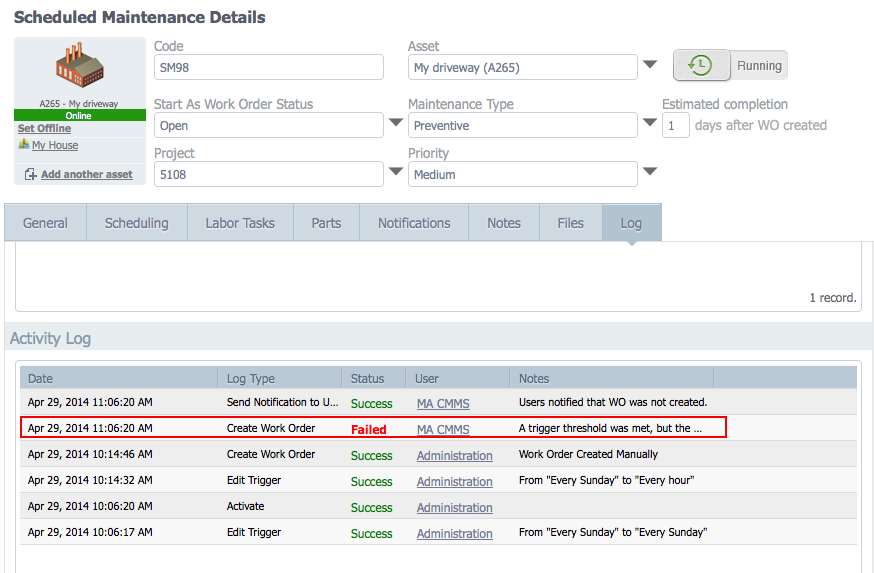The width and height of the screenshot is (874, 573).
Task: Click the clock schedule icon beside Running
Action: click(700, 66)
